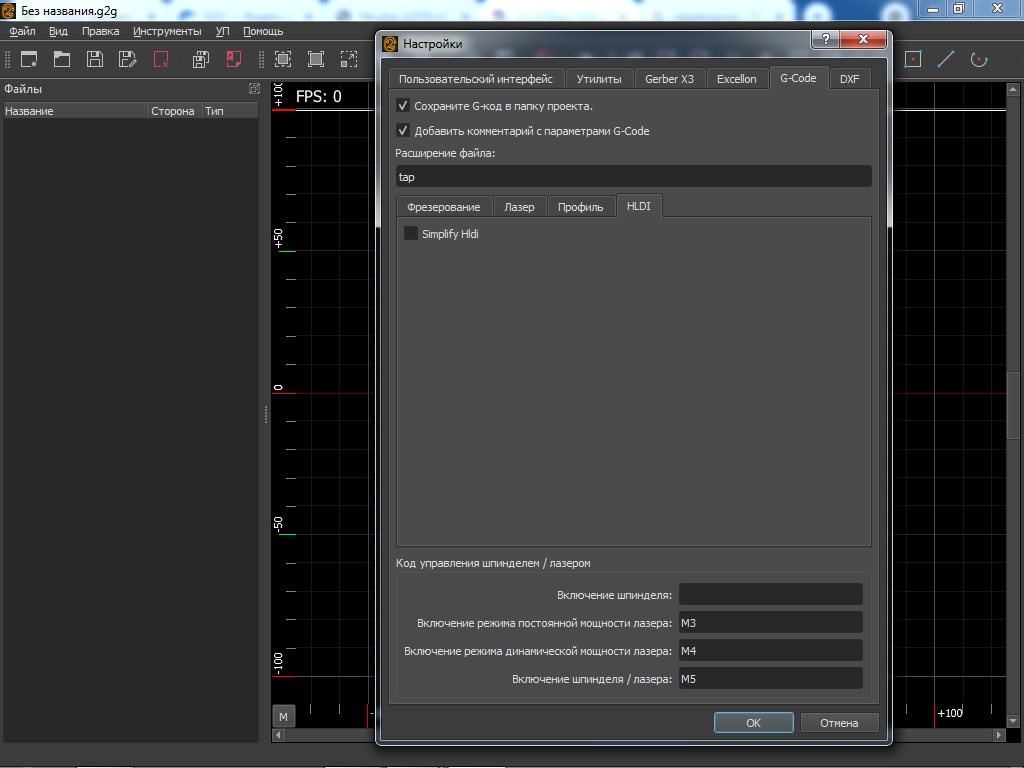Open the Gerber X3 tab

point(669,78)
